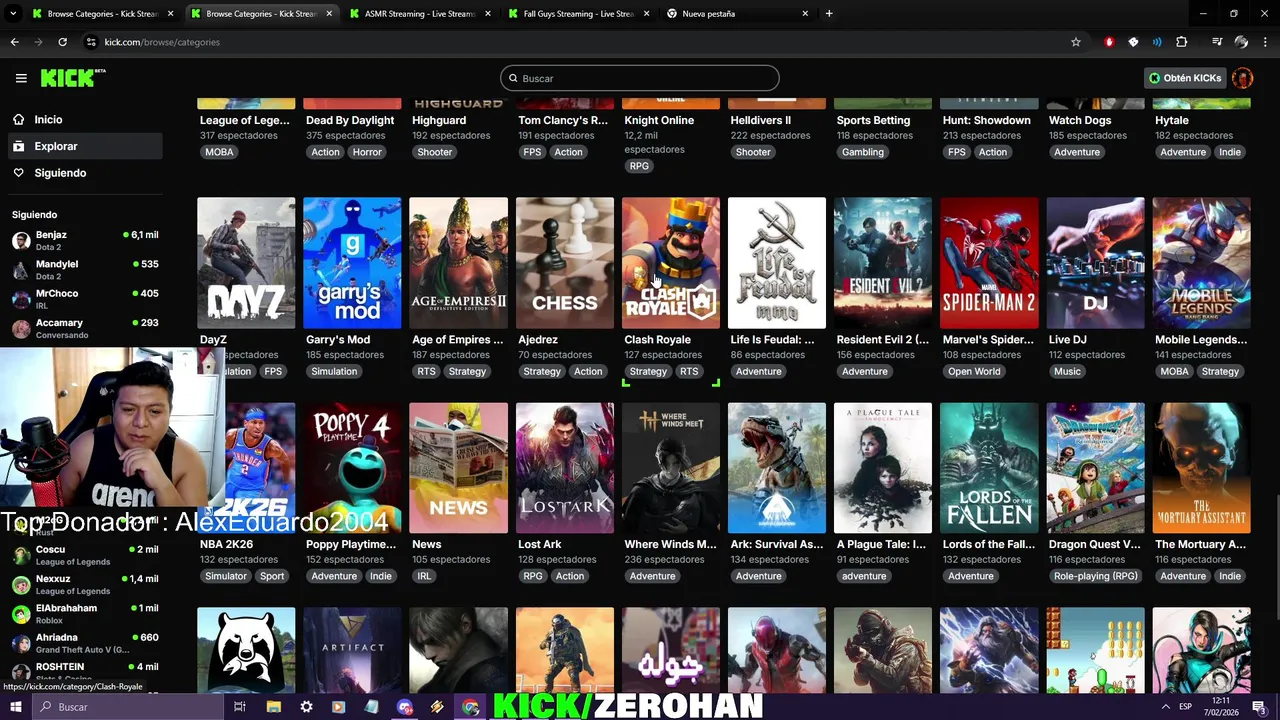Image resolution: width=1280 pixels, height=720 pixels.
Task: Open Nexxuz's channel in the sidebar
Action: (x=84, y=584)
